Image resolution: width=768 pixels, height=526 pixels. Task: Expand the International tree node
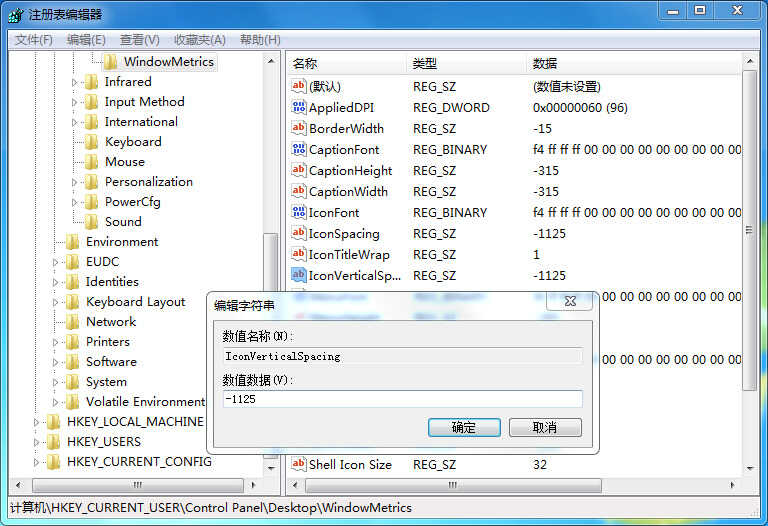tap(74, 122)
